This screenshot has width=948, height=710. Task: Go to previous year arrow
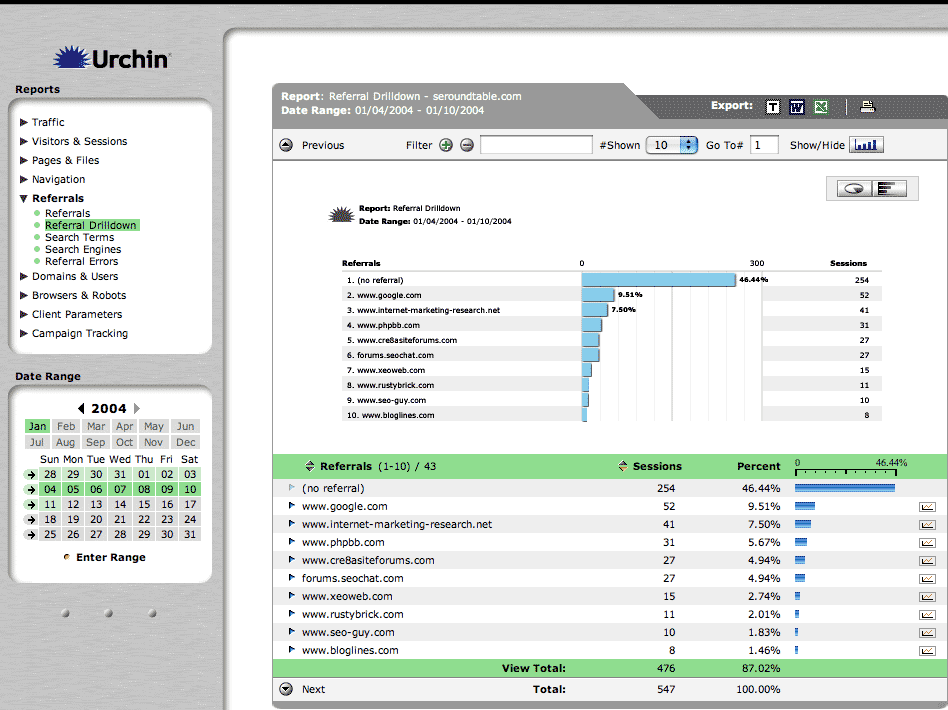click(81, 408)
